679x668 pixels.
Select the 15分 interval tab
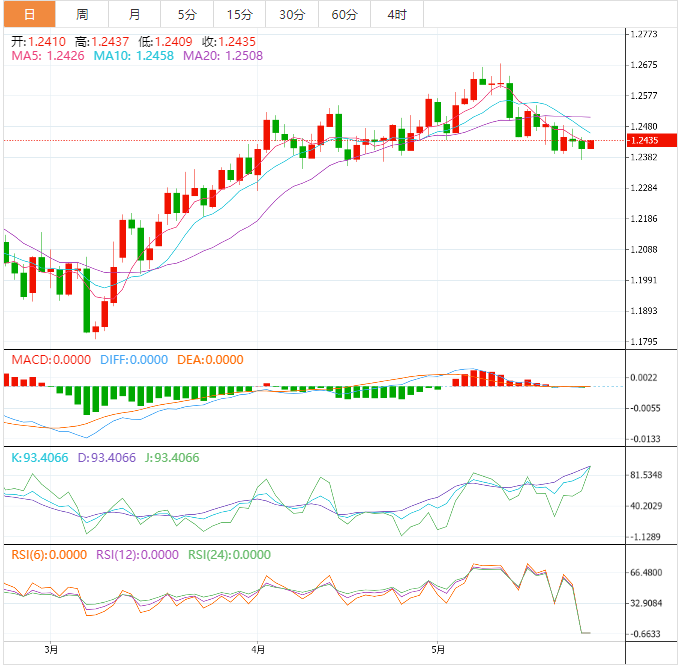239,14
